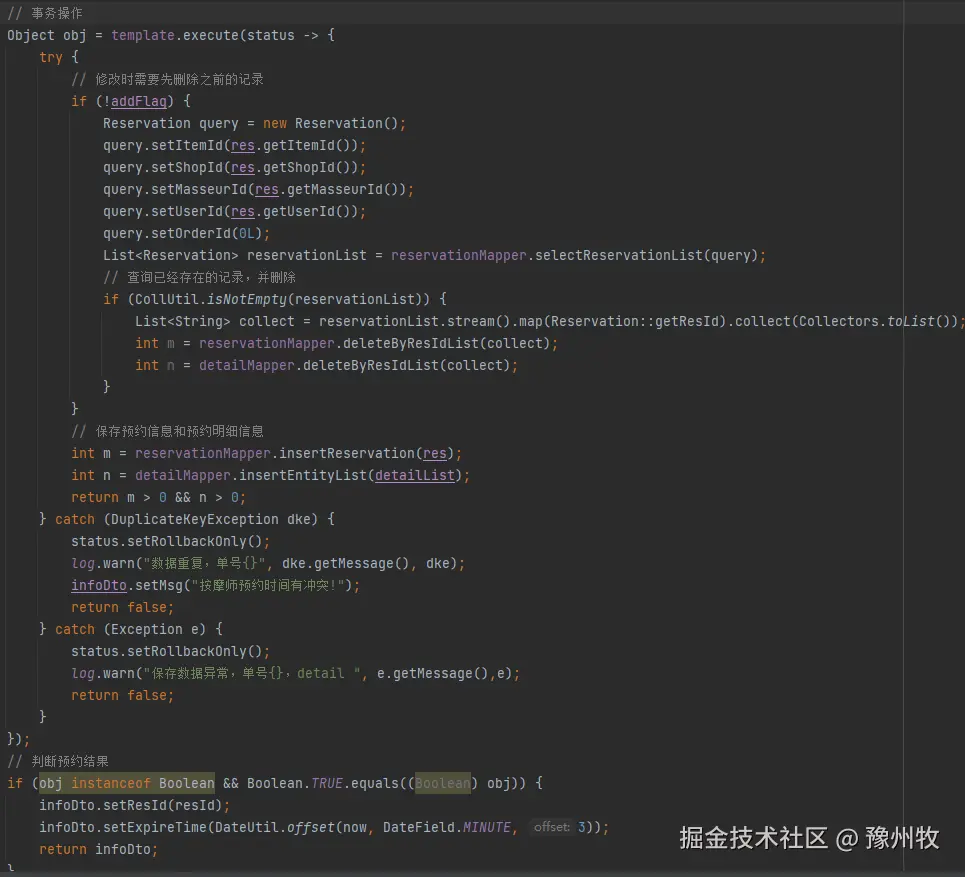Click the "infoDto.setExpireTime" call
Viewport: 965px width, 877px height.
point(122,828)
